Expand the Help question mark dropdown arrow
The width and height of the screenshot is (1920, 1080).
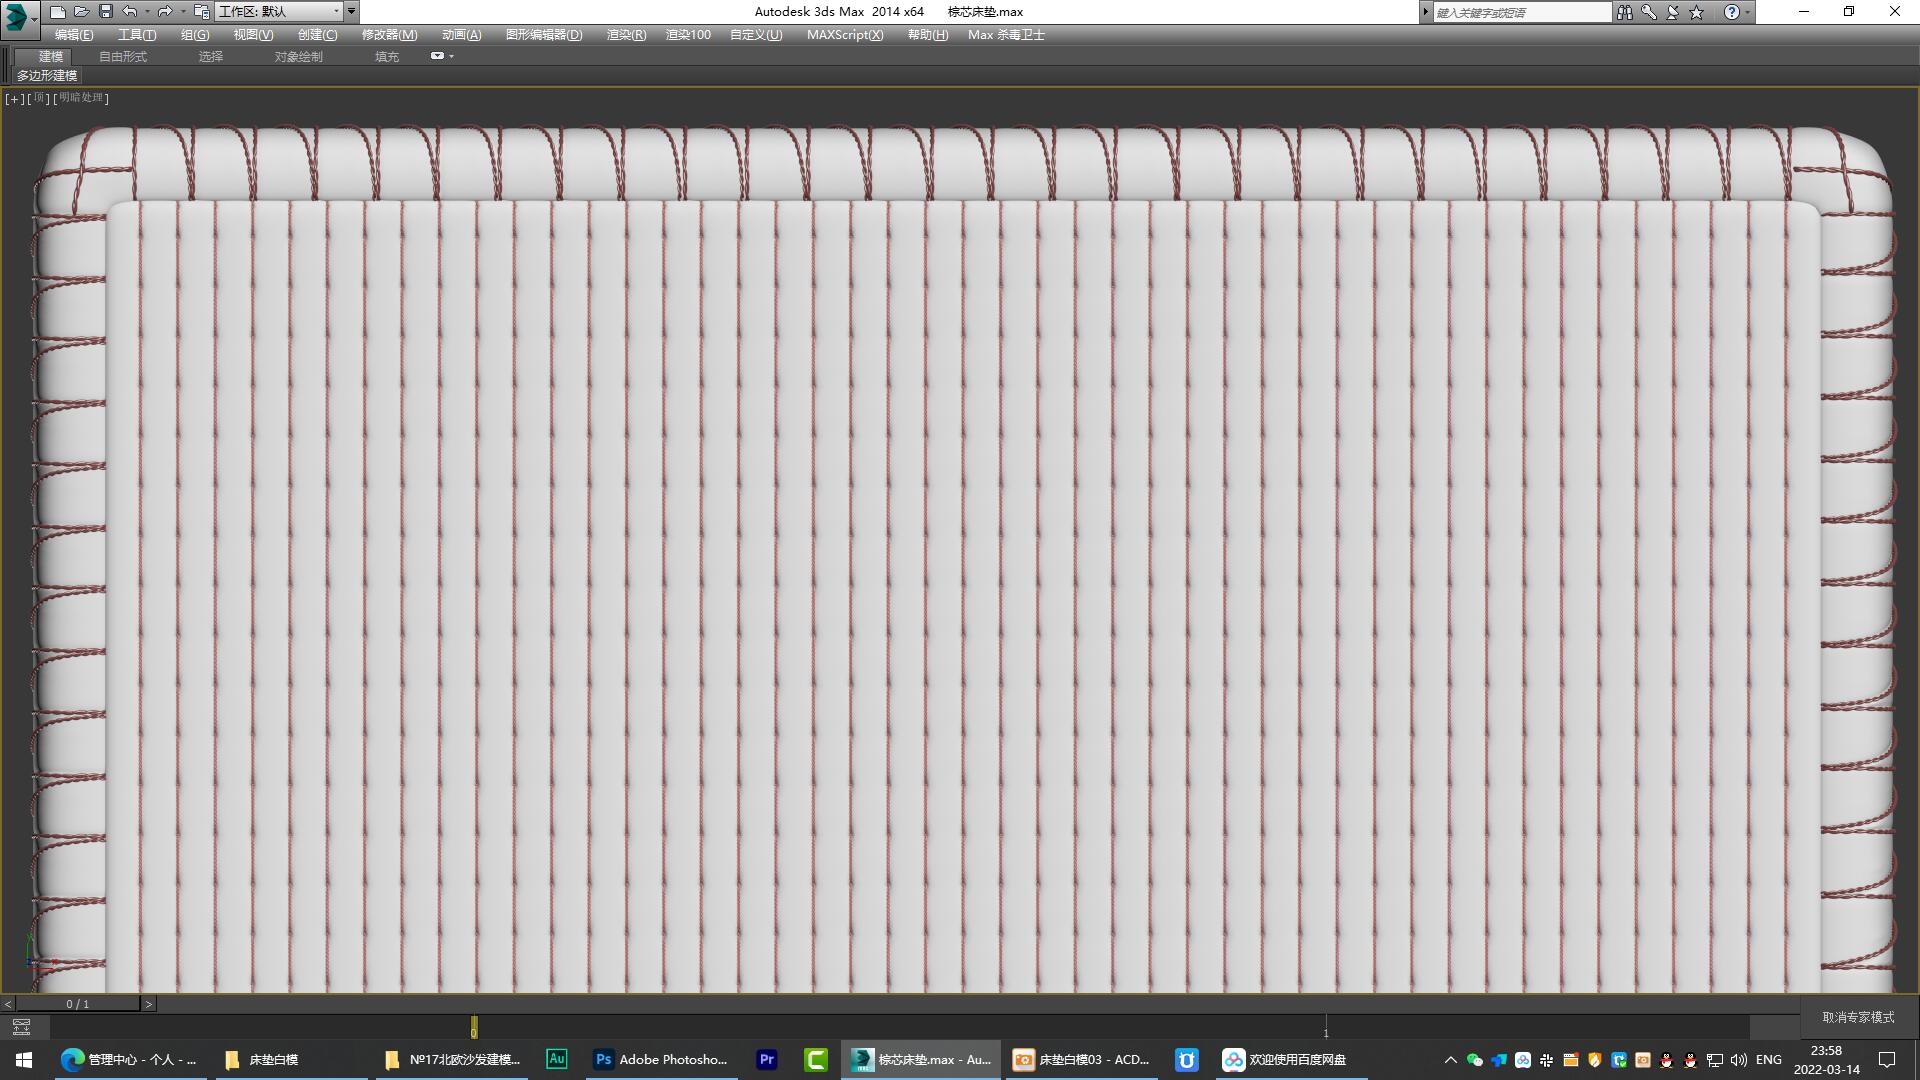(x=1748, y=12)
